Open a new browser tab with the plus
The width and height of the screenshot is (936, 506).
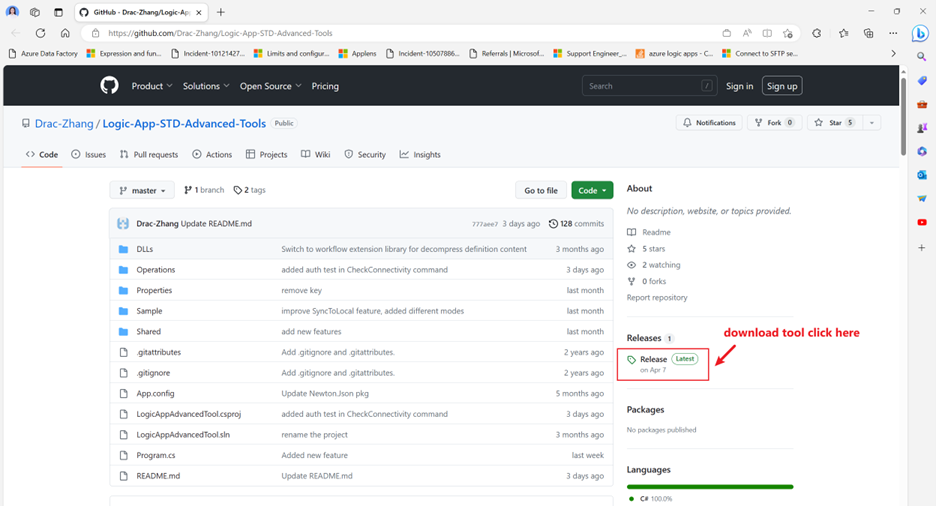pos(221,12)
